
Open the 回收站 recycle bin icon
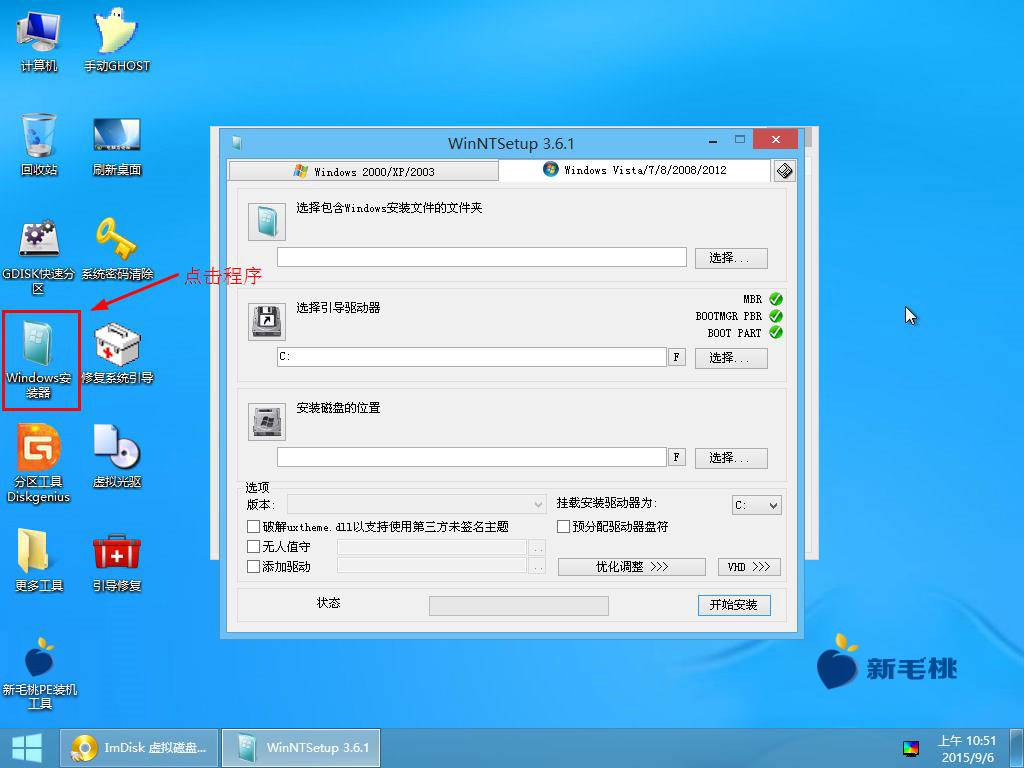click(39, 144)
